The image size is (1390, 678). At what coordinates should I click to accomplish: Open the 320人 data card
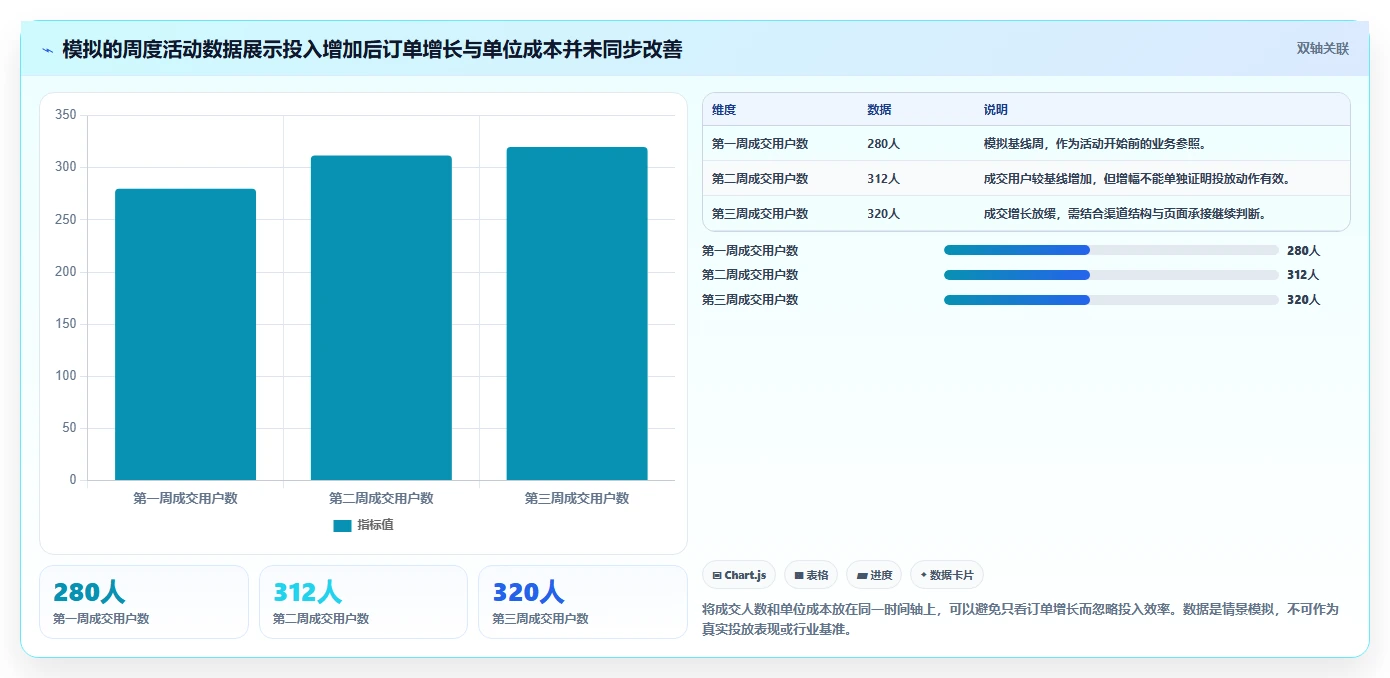583,602
